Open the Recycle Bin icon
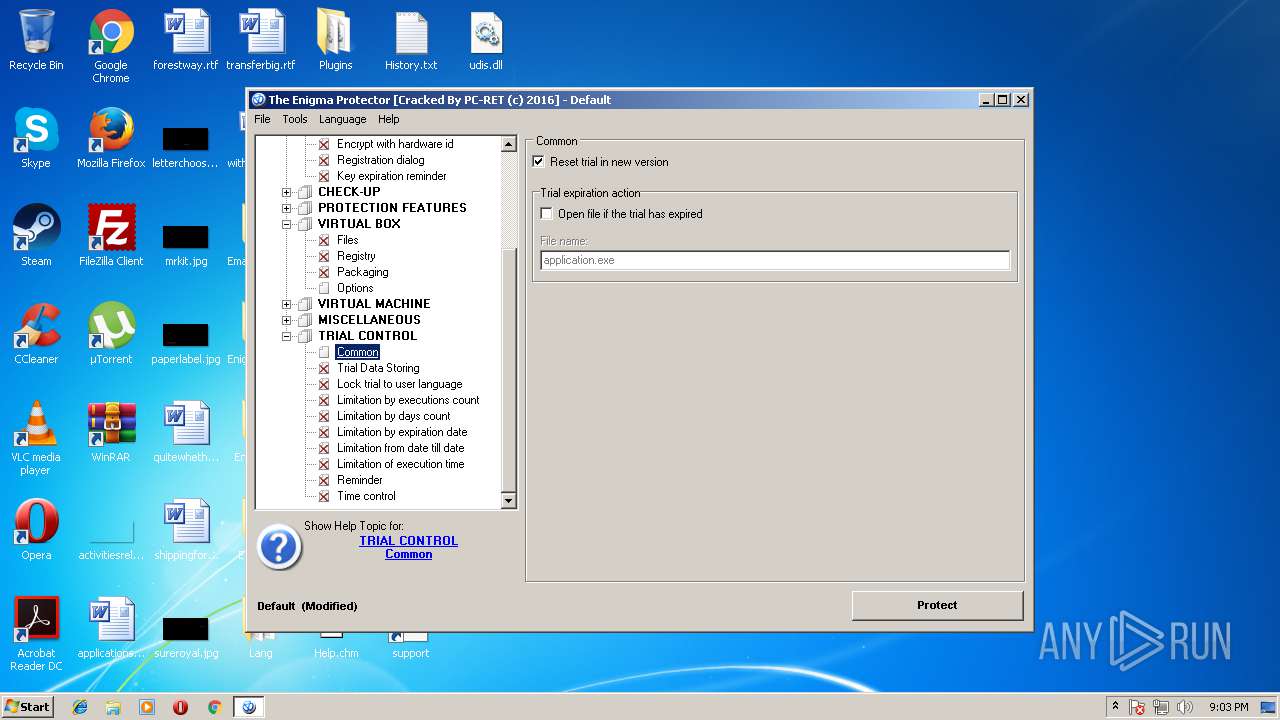The width and height of the screenshot is (1280, 720). click(x=36, y=40)
